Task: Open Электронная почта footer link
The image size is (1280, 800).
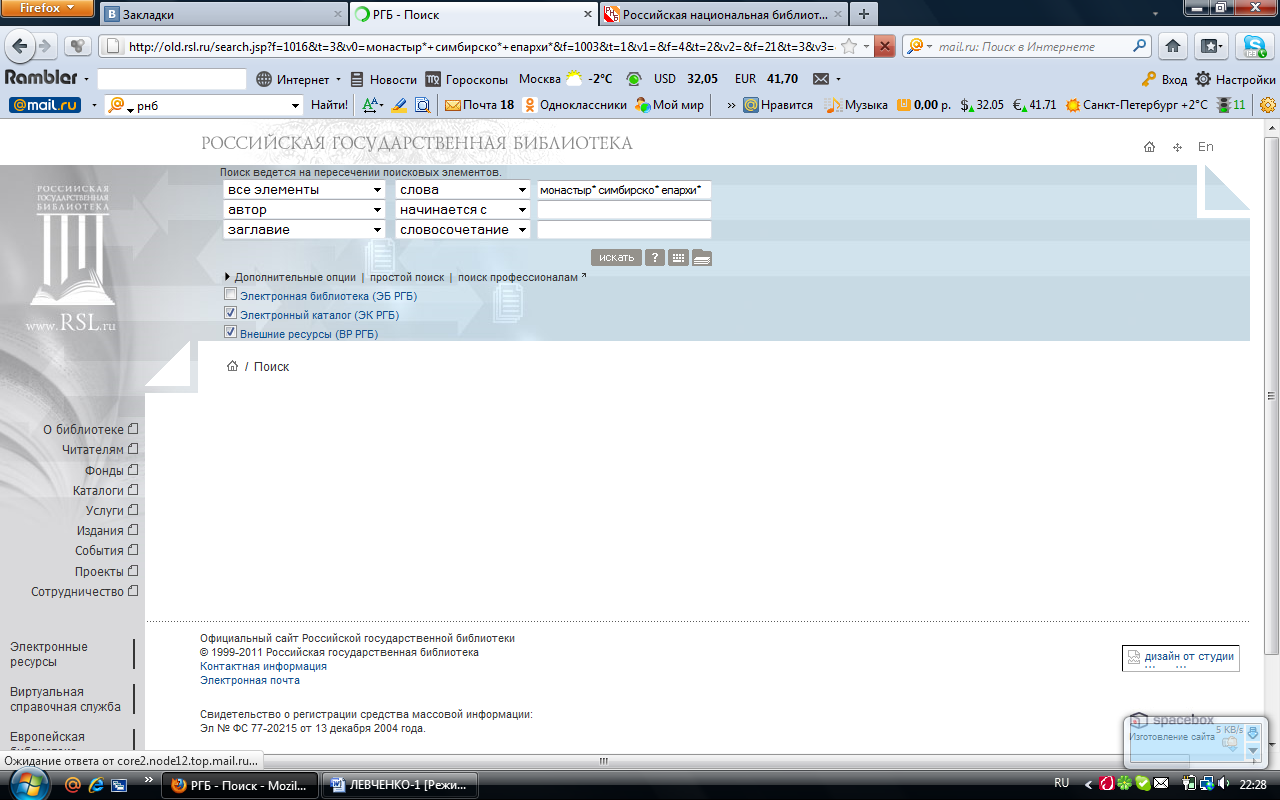Action: coord(250,680)
